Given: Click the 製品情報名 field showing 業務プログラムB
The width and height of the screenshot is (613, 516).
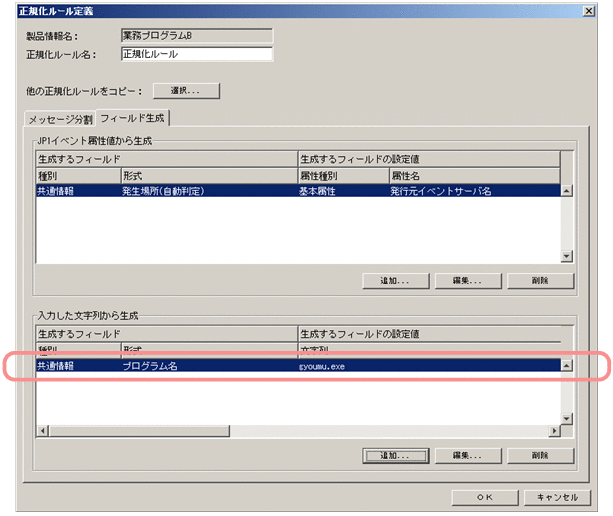Looking at the screenshot, I should pyautogui.click(x=197, y=36).
